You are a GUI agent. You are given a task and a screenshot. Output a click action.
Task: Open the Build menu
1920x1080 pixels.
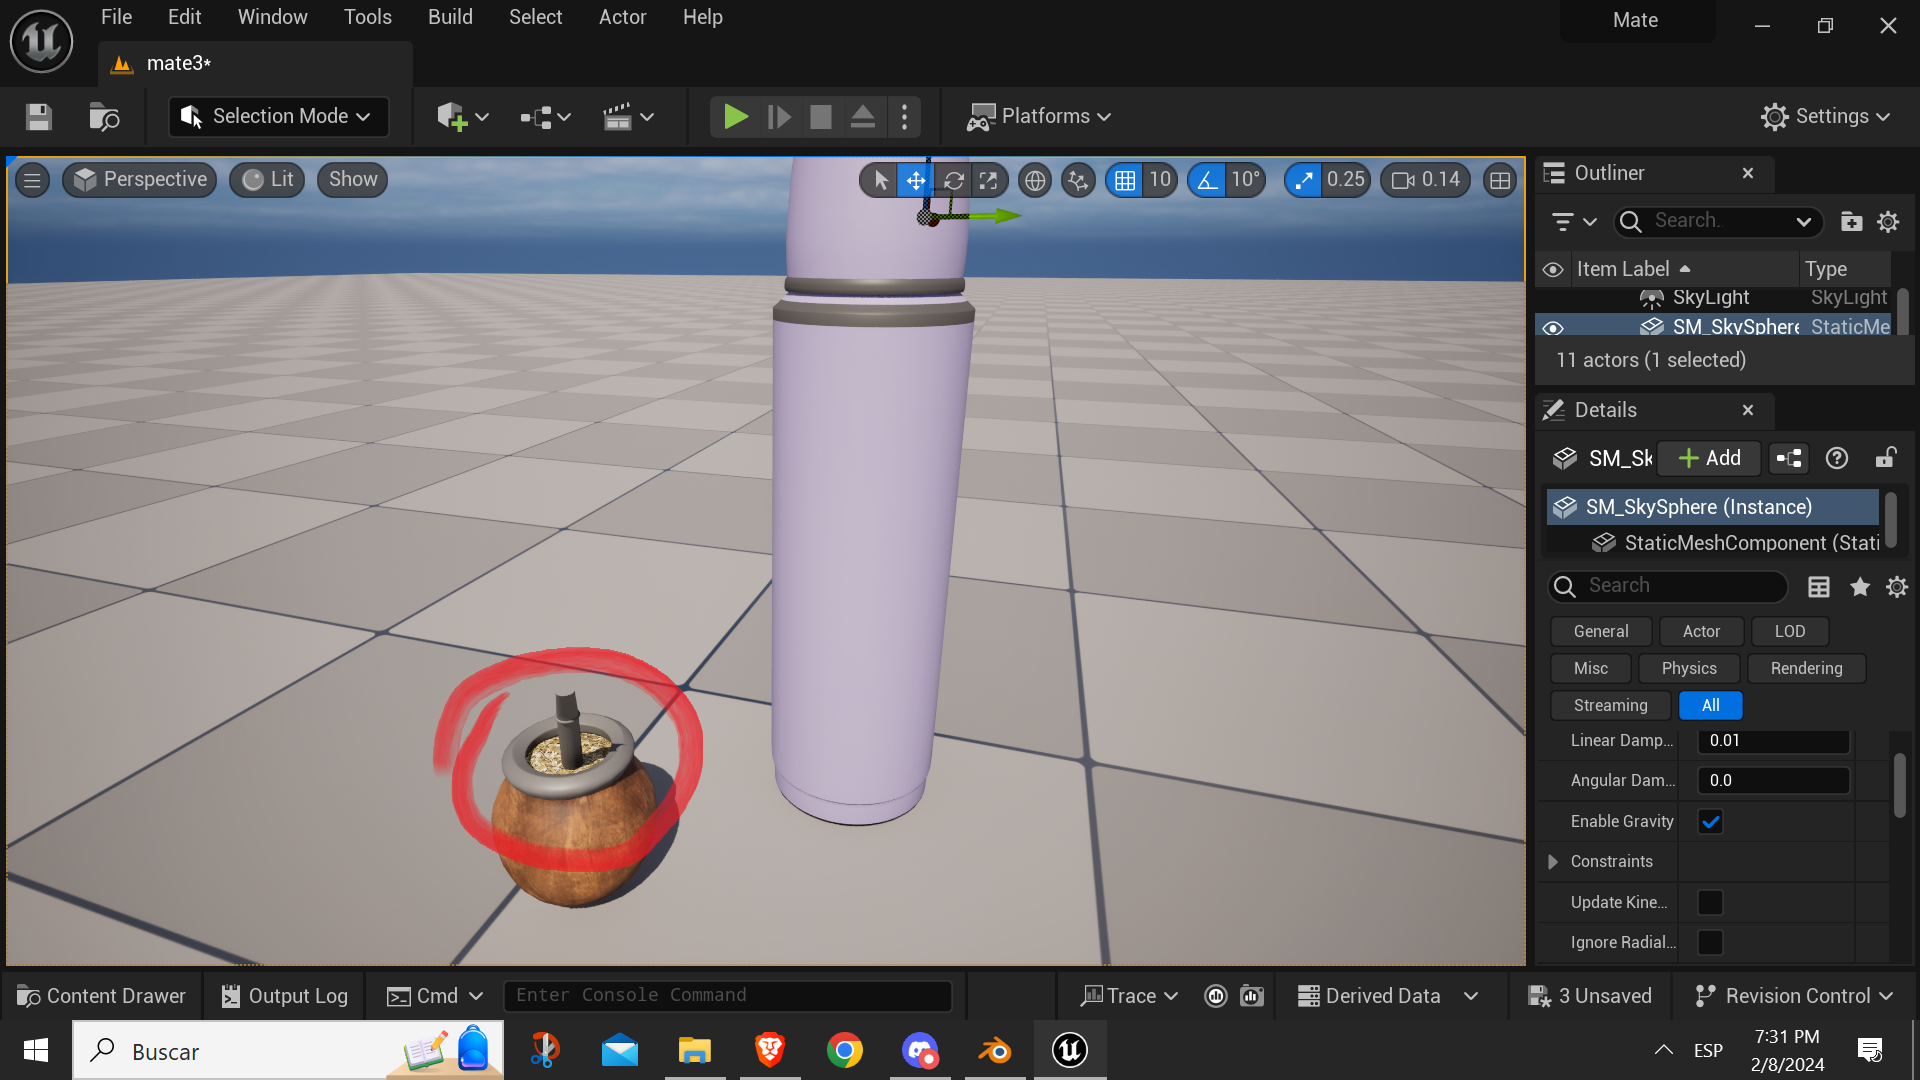(x=450, y=17)
